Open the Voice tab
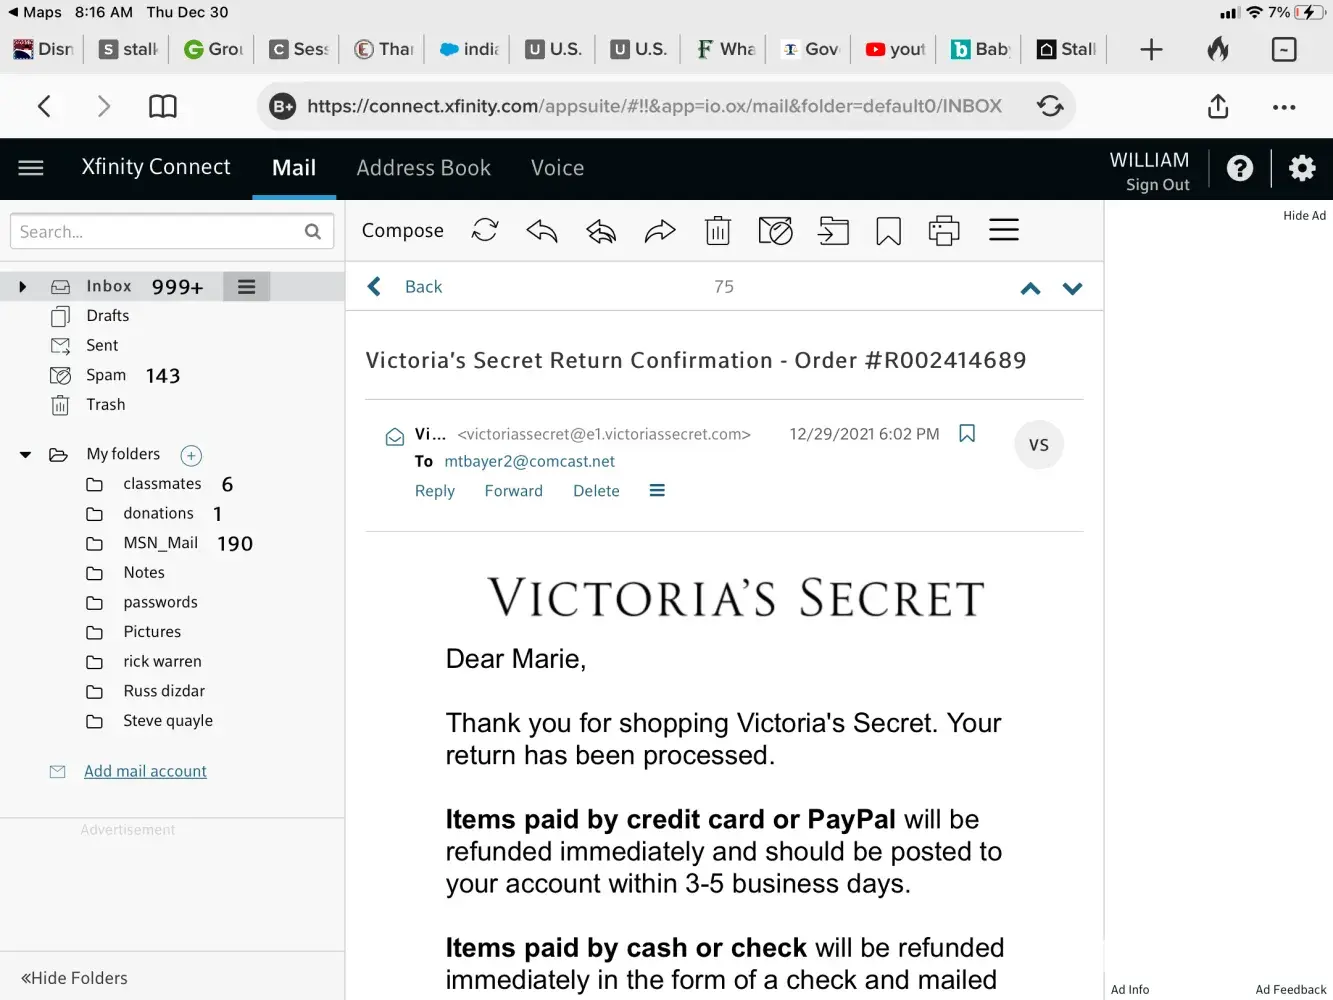This screenshot has width=1333, height=1000. pos(557,168)
